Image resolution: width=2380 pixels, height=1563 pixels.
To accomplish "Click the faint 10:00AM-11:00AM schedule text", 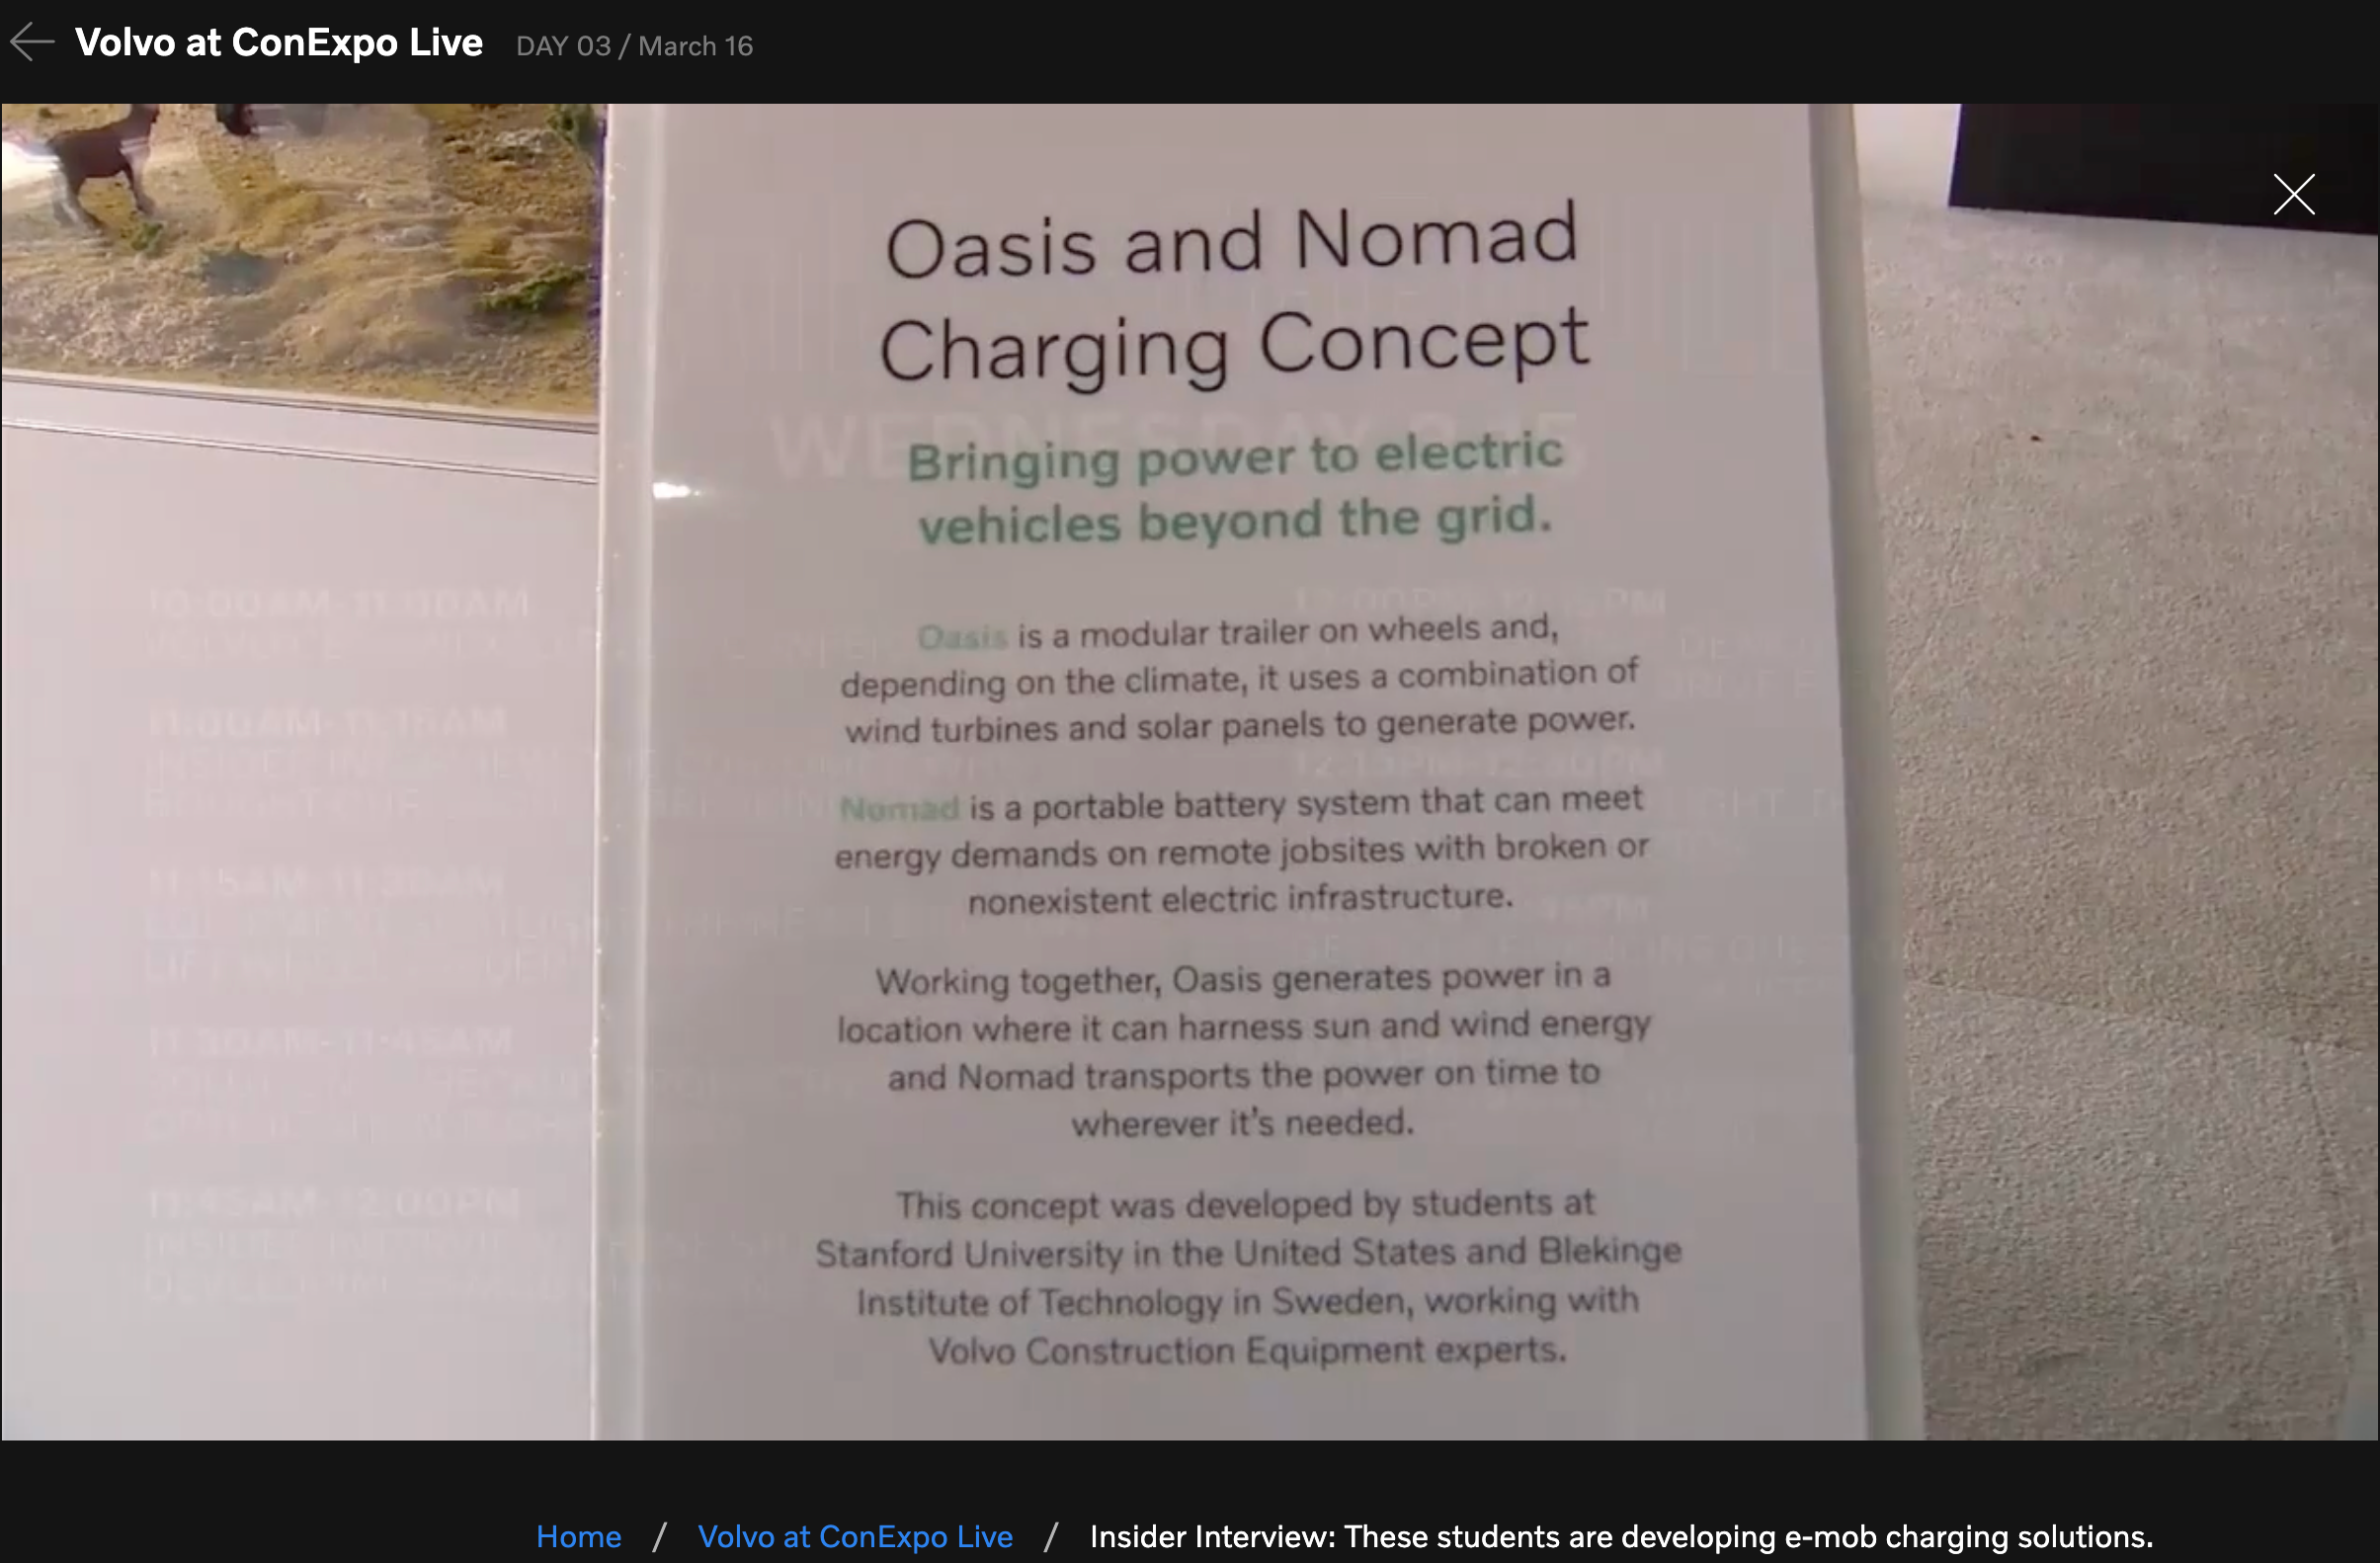I will (x=338, y=603).
